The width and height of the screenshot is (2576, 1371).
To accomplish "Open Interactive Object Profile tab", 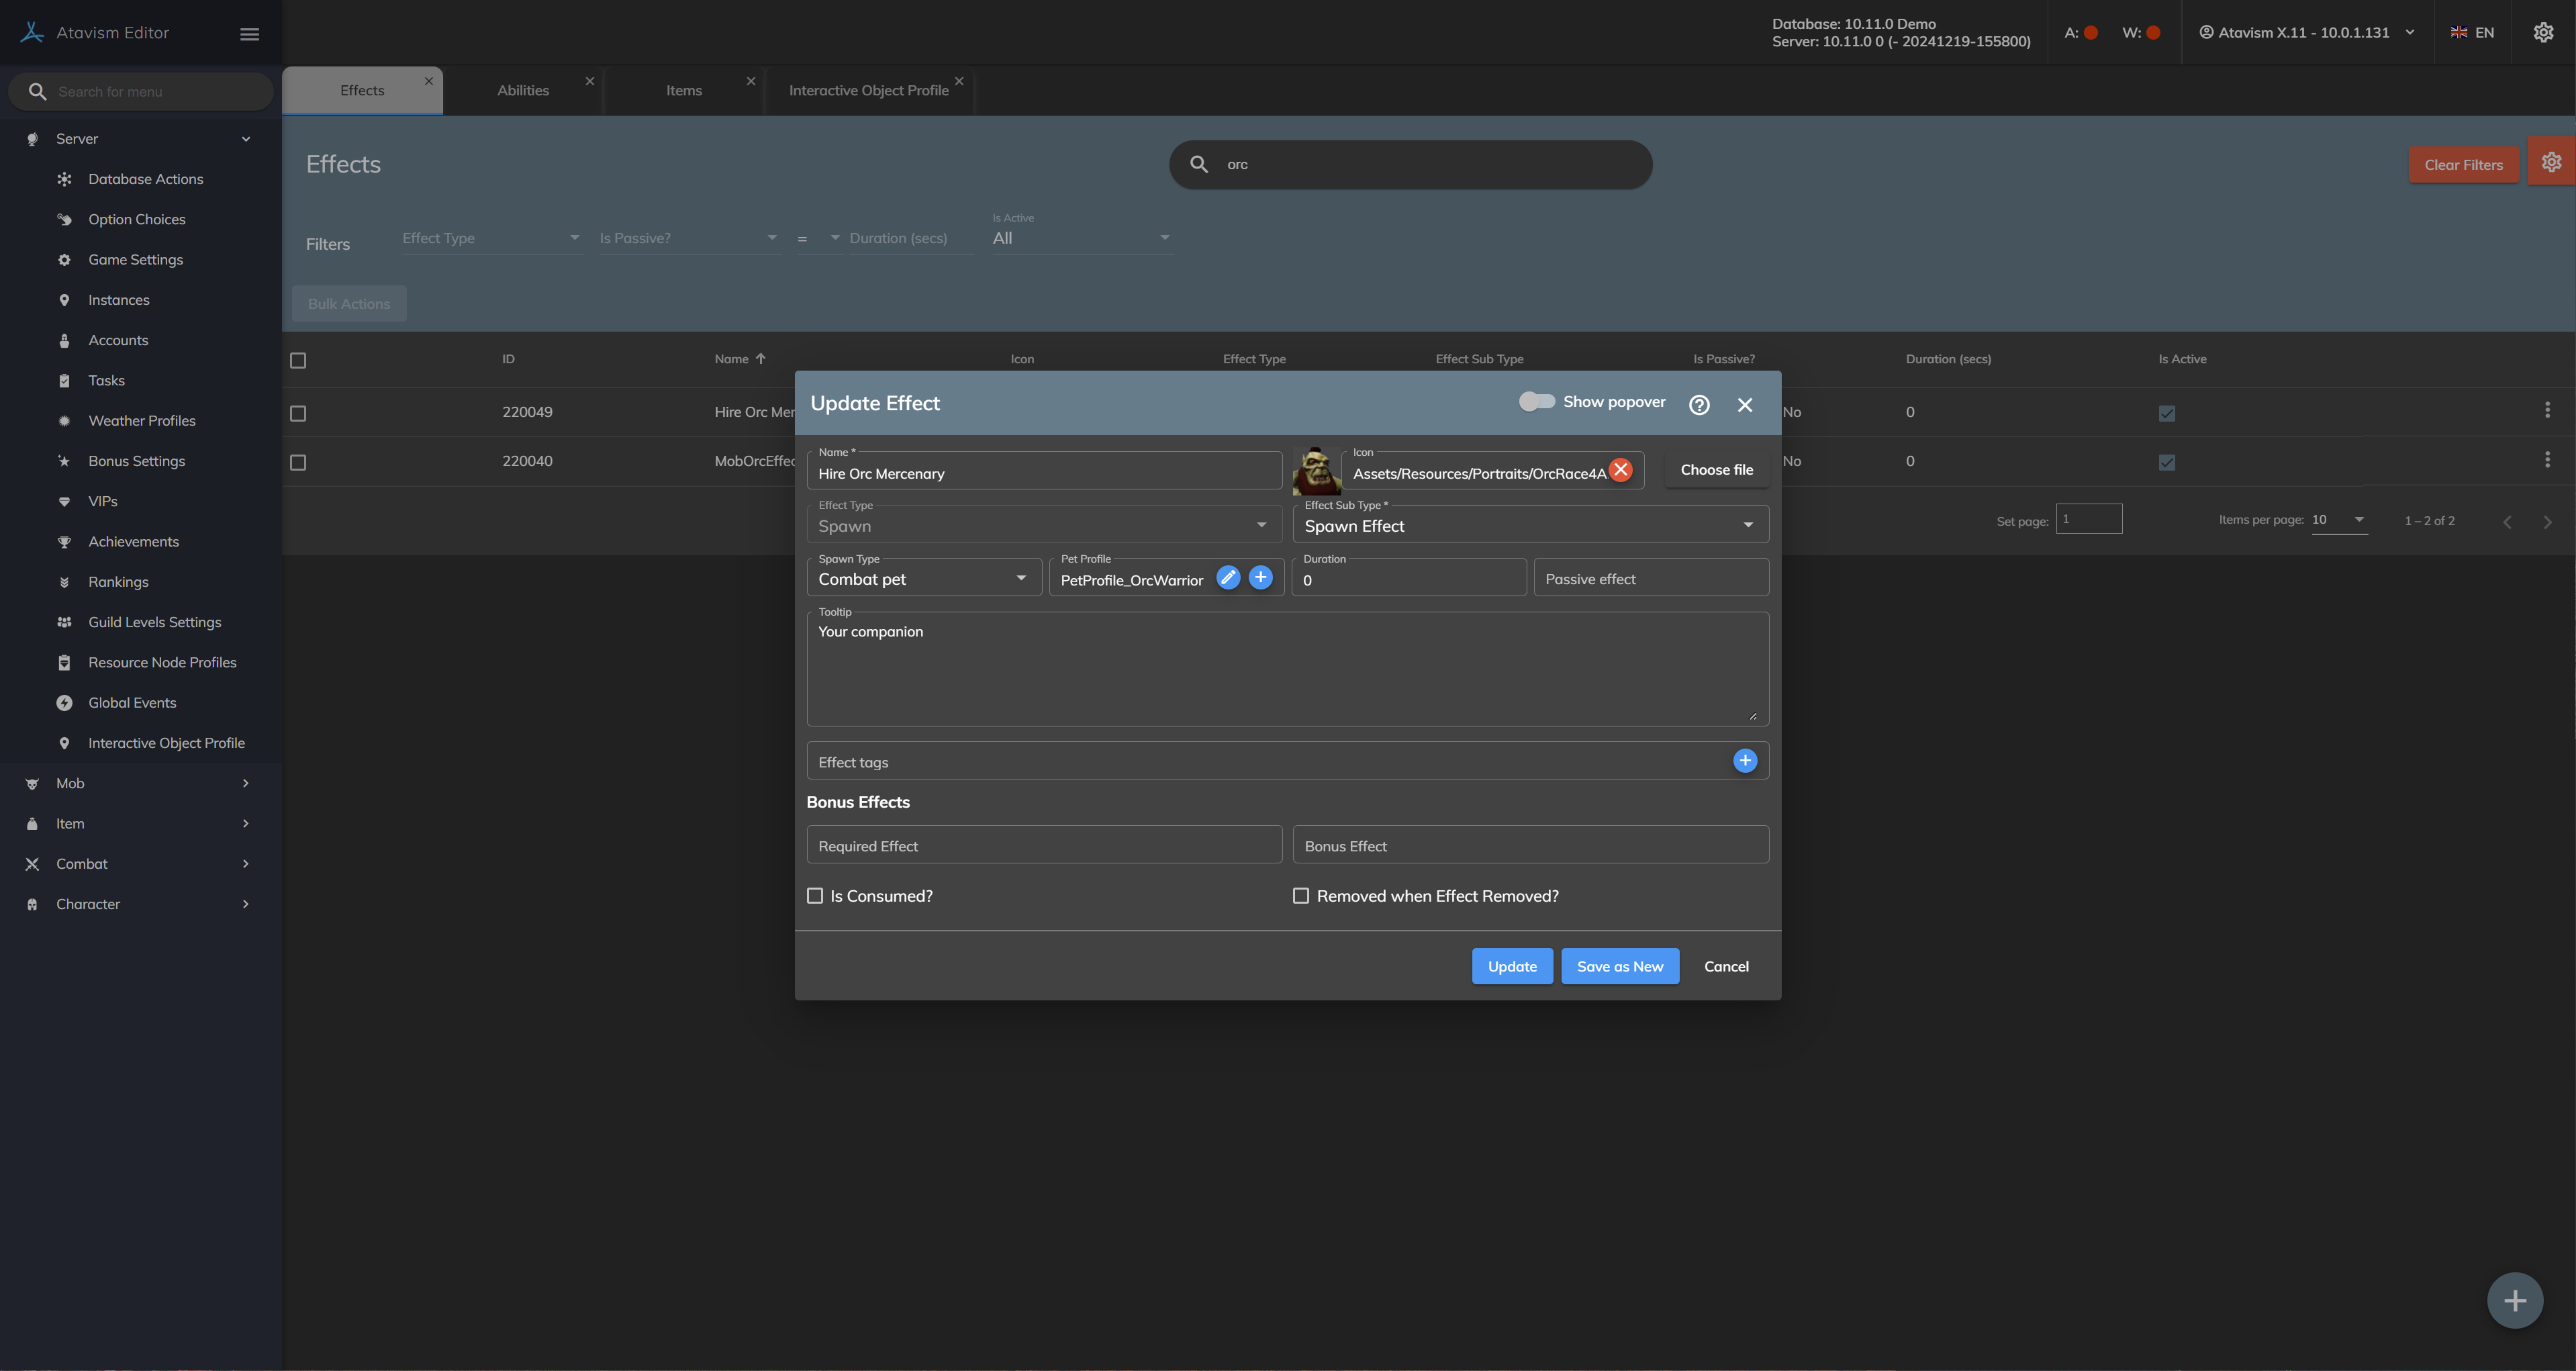I will tap(868, 91).
